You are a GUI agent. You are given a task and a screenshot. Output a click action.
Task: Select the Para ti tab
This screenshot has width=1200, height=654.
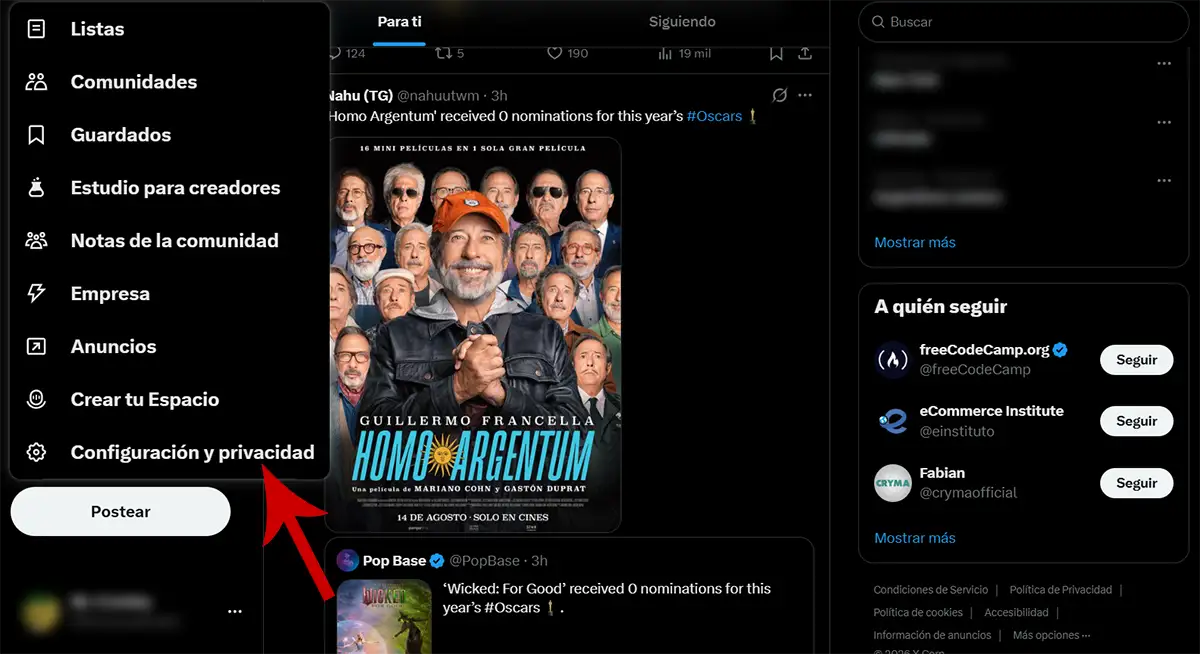[399, 22]
